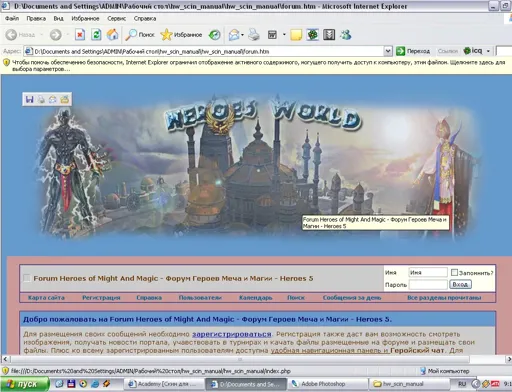Click the Go (Переход) green arrow button
This screenshot has width=512, height=392.
pyautogui.click(x=413, y=51)
